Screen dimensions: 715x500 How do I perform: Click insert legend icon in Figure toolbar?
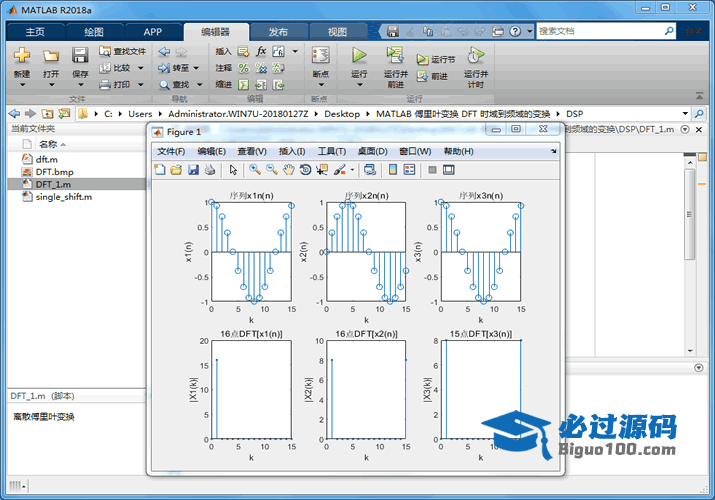click(410, 170)
